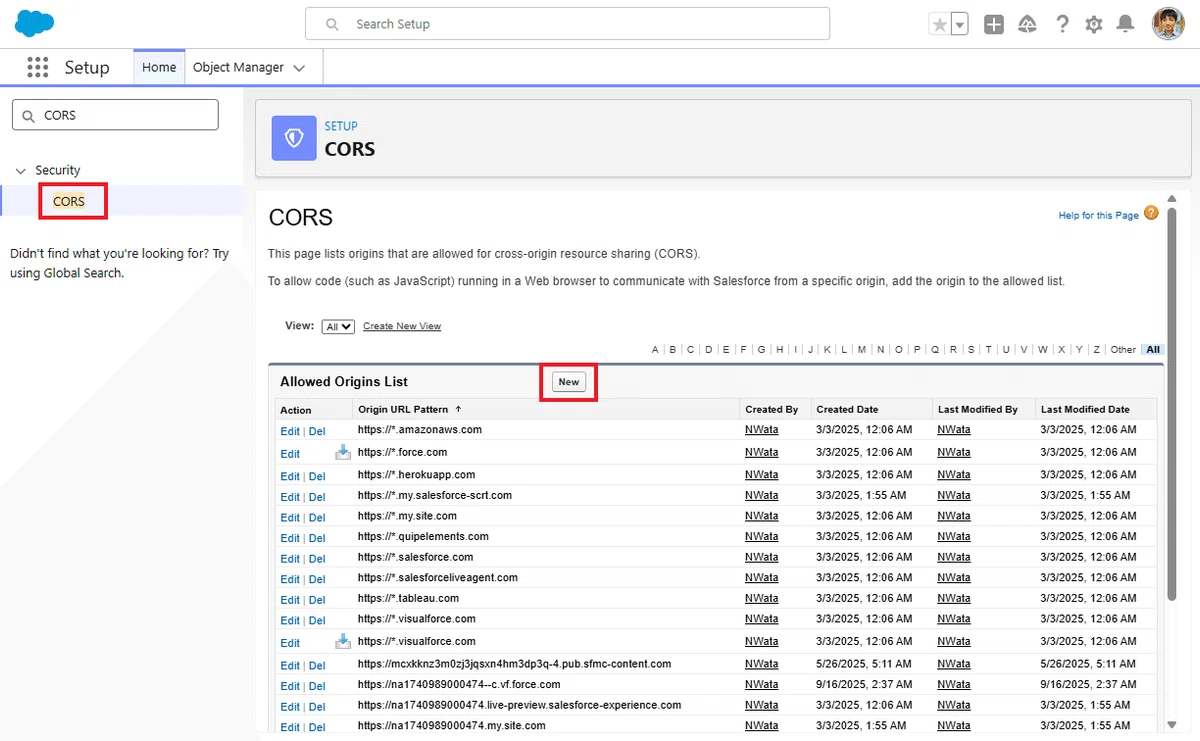Click the Created Date column header

847,409
